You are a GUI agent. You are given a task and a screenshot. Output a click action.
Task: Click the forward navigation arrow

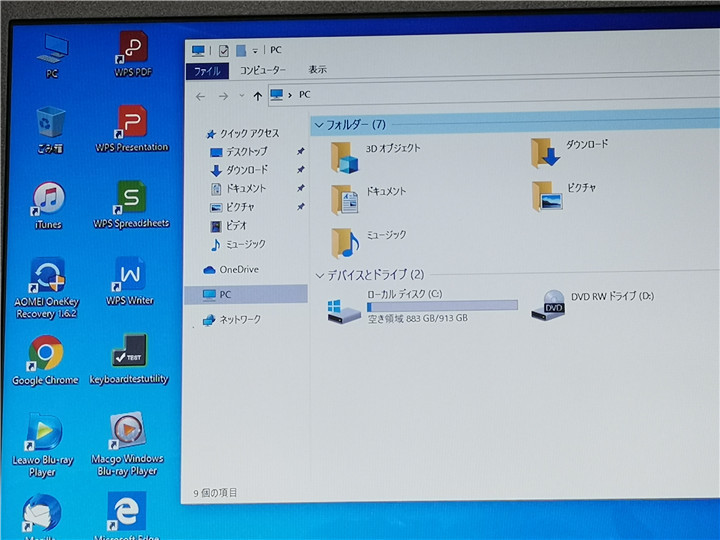click(223, 96)
